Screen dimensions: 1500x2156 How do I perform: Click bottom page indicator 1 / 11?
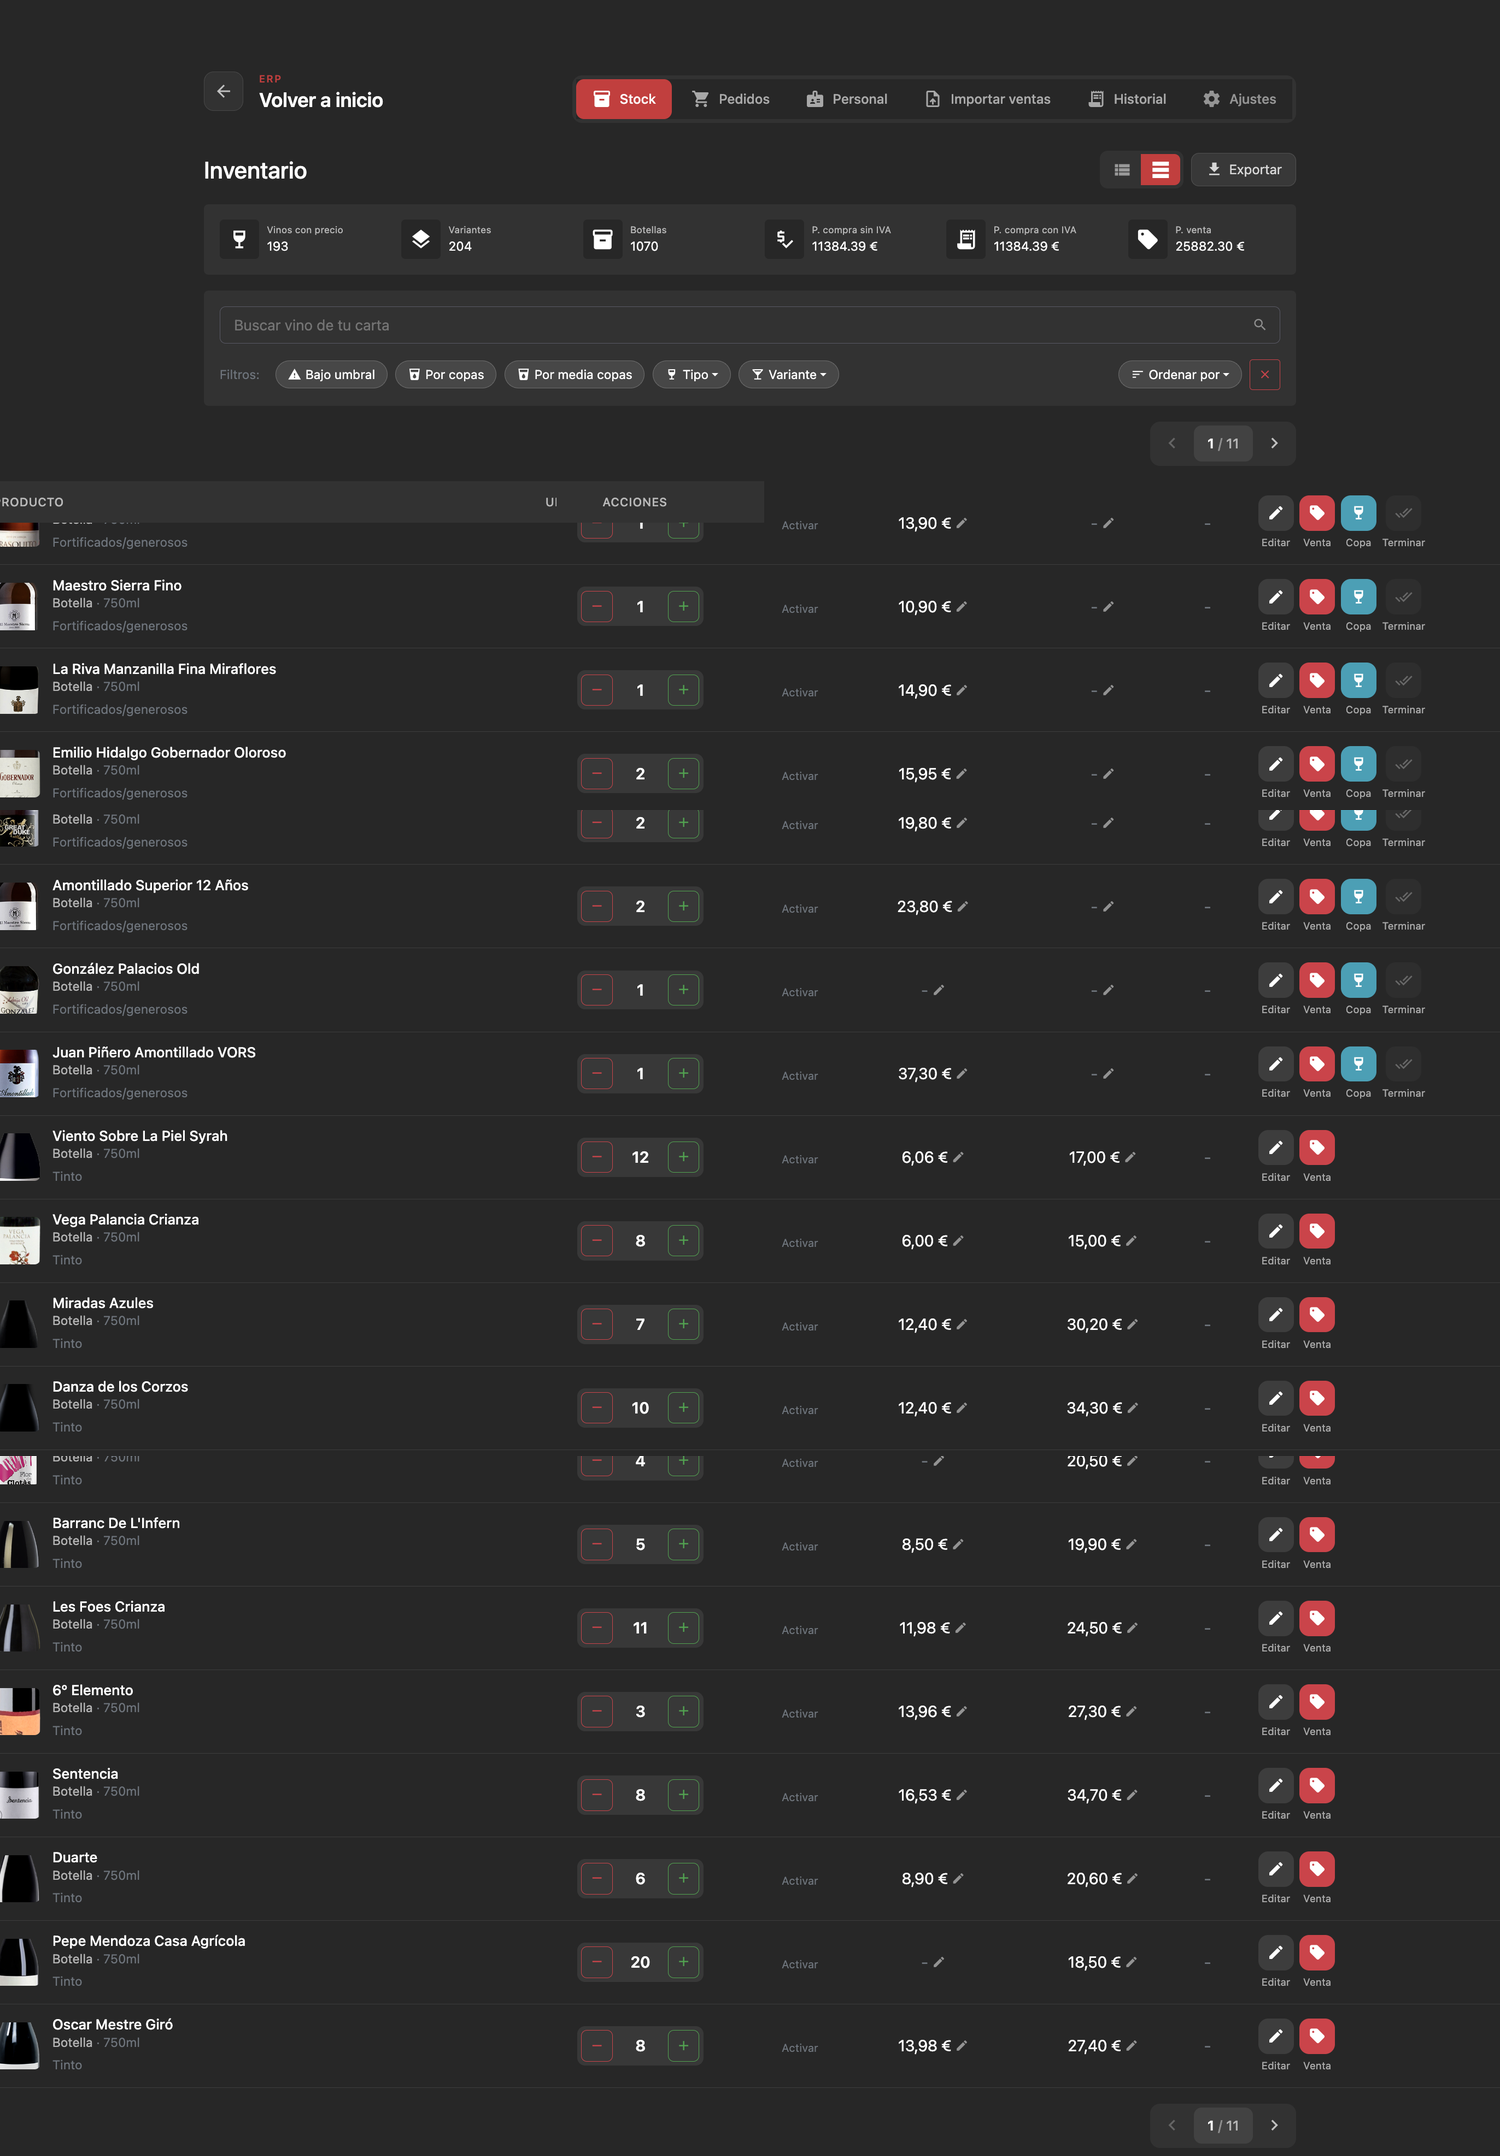tap(1223, 2125)
